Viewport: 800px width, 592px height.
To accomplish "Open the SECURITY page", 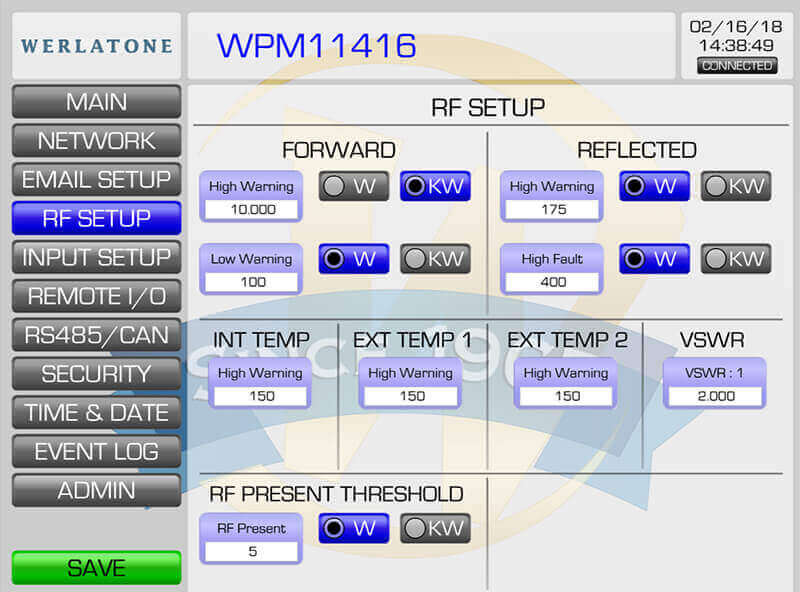I will tap(96, 374).
